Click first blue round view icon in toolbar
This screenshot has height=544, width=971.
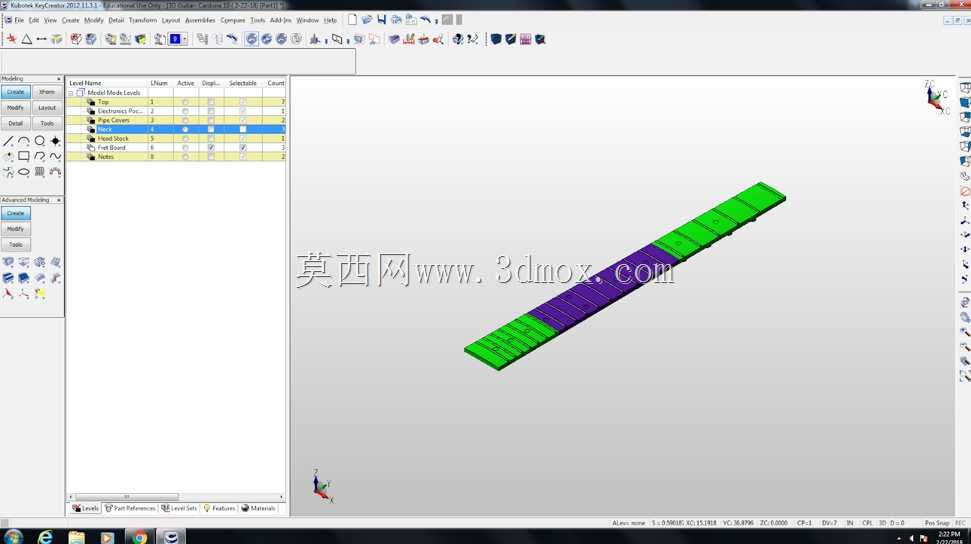tap(251, 39)
